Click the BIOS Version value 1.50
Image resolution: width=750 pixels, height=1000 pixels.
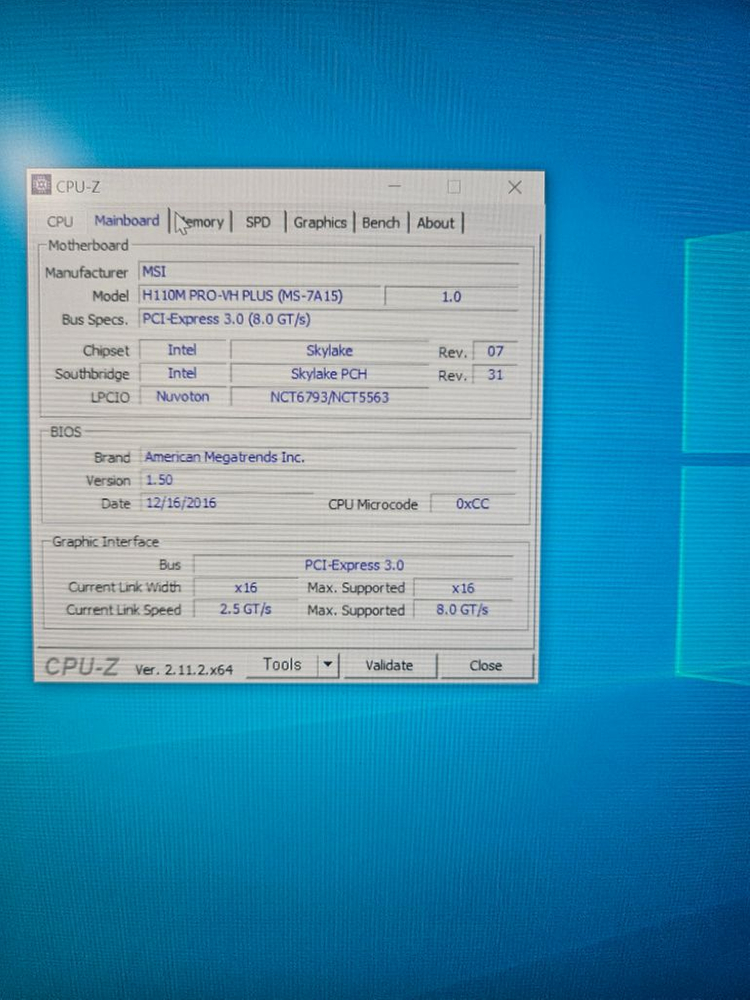click(328, 480)
